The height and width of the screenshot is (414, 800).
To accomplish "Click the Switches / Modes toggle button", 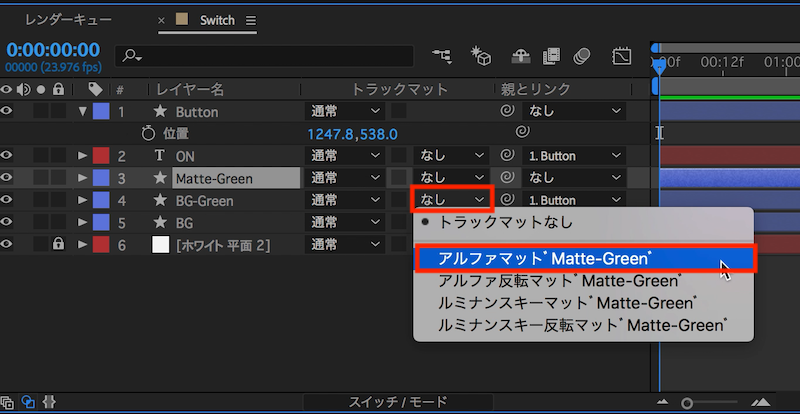I will pyautogui.click(x=398, y=402).
